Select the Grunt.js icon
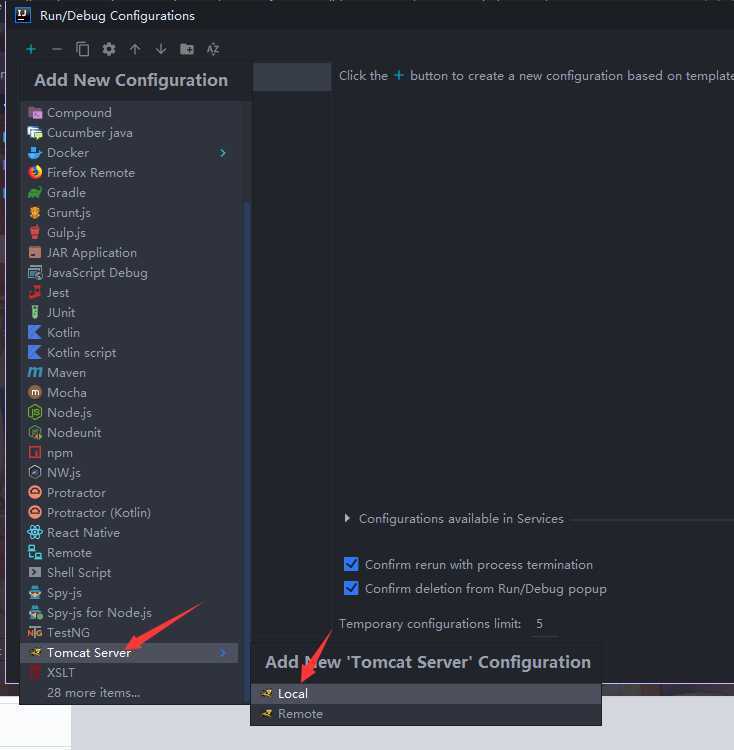Screen dimensions: 734x750 tap(35, 213)
